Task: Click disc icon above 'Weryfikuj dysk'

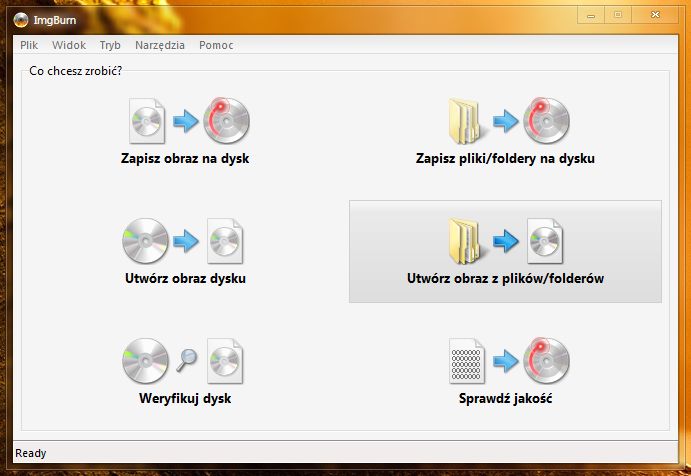Action: (145, 361)
